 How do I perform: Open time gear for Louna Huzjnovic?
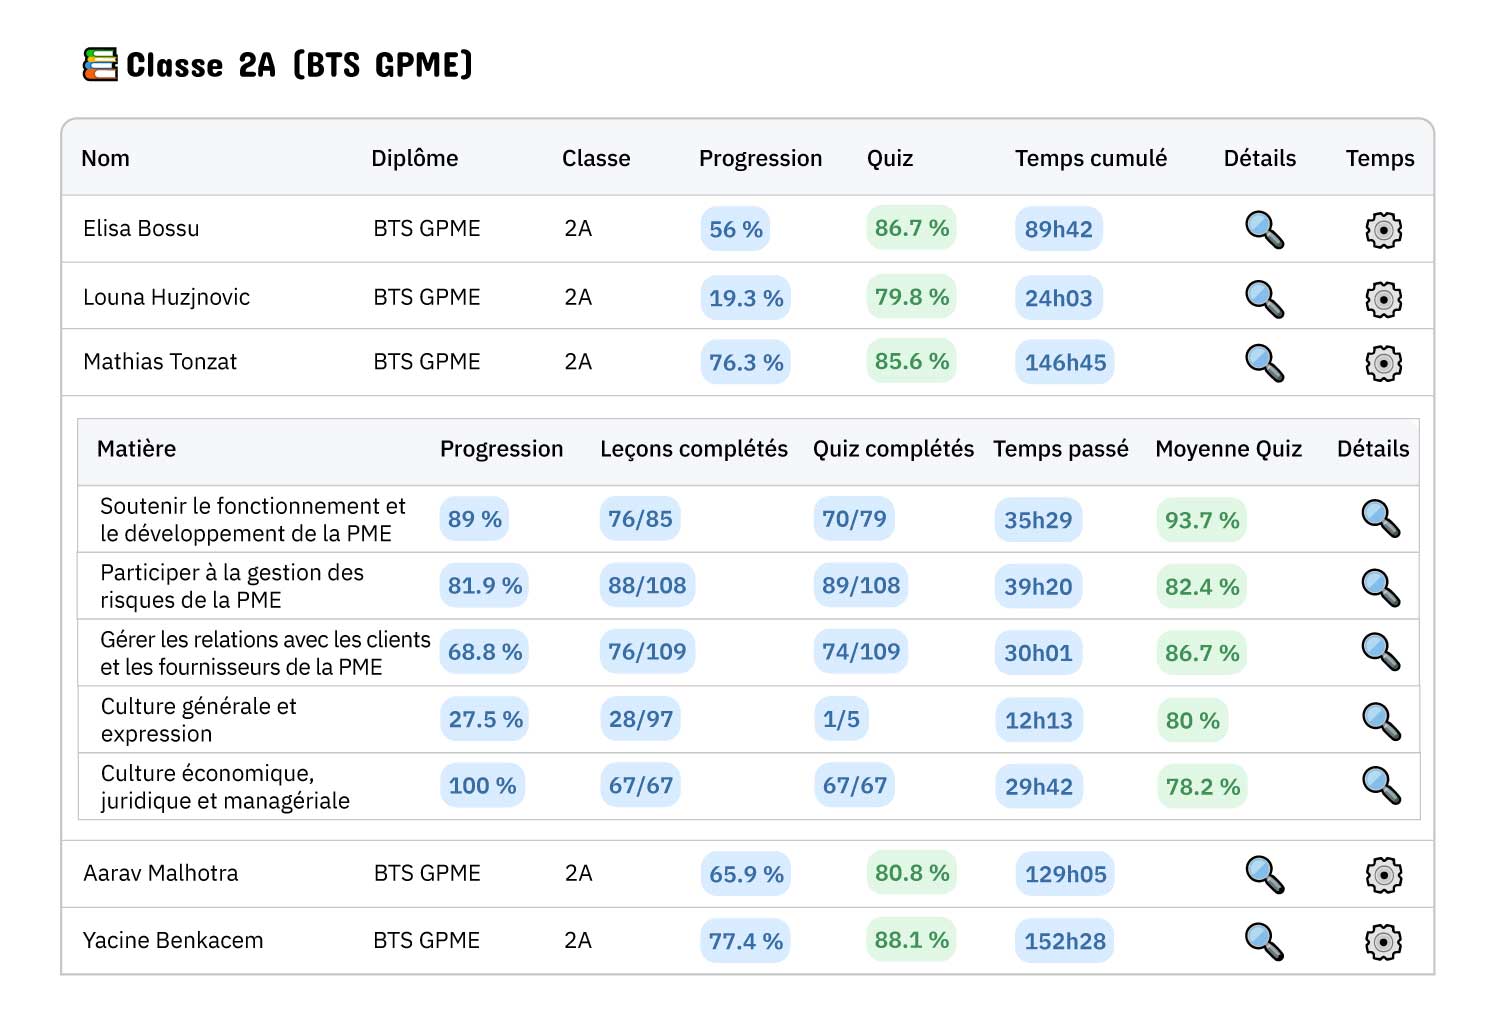(x=1383, y=299)
